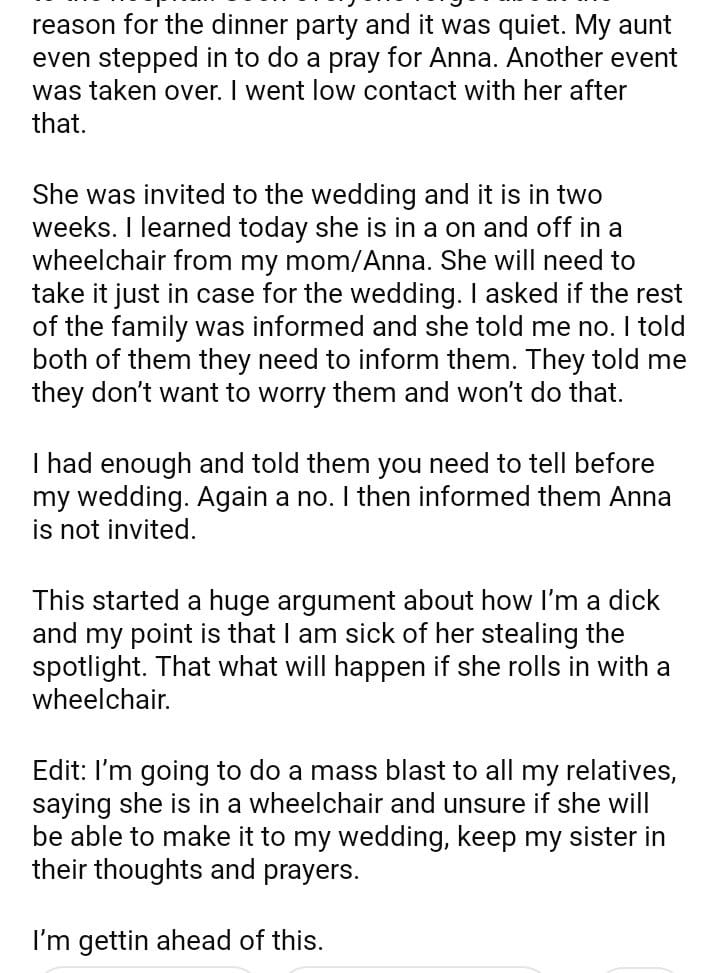Click the phrase "their thoughts and prayers."

click(195, 870)
